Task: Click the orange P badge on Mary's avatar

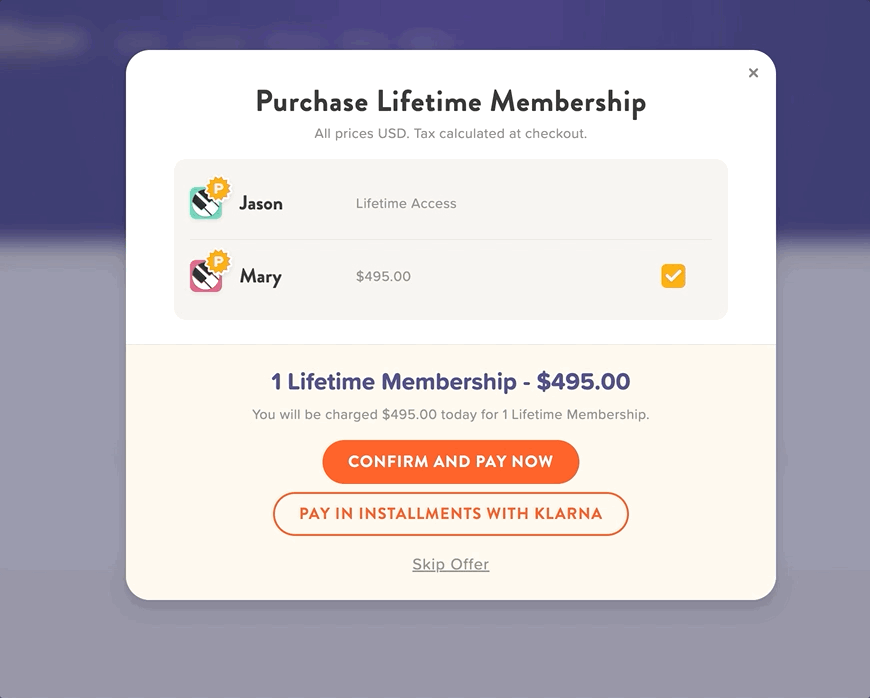Action: (219, 263)
